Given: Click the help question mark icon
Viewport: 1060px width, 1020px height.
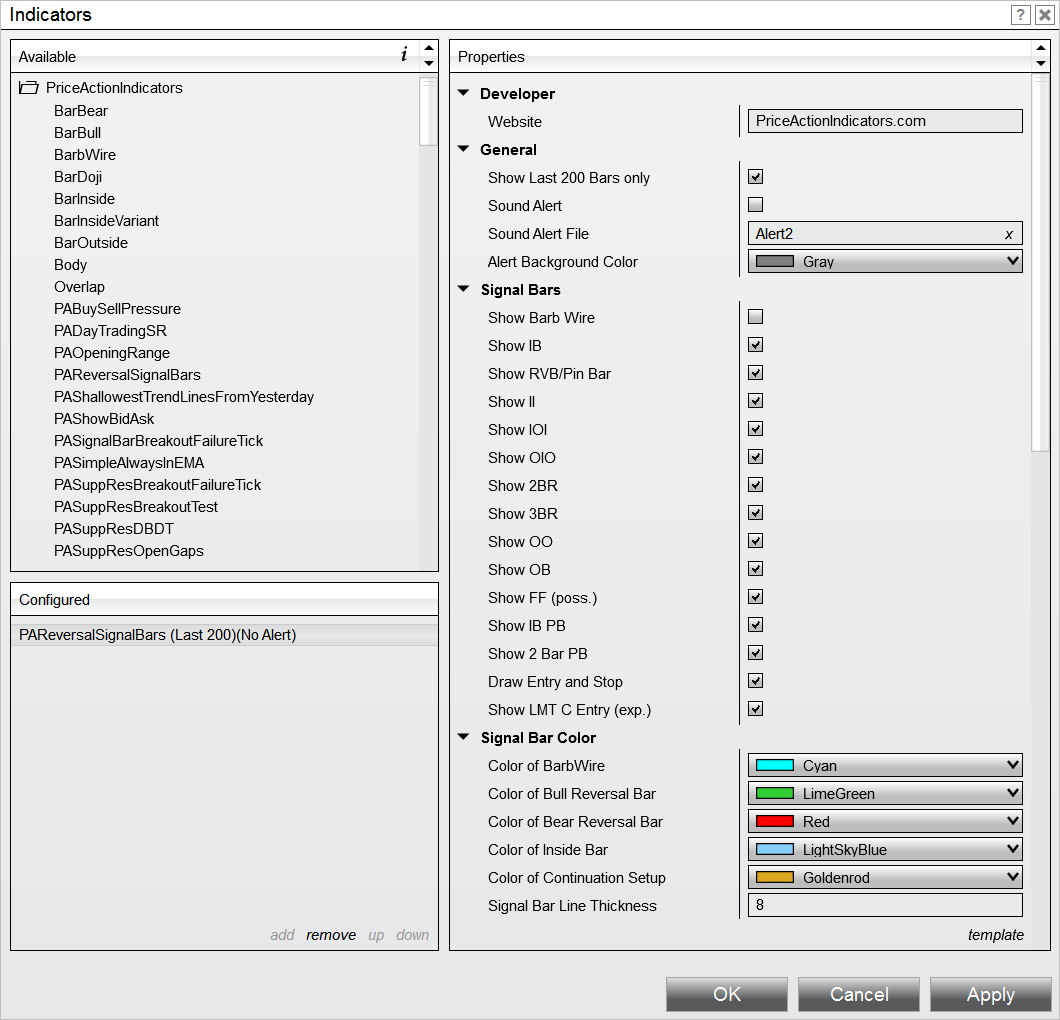Looking at the screenshot, I should click(1020, 14).
